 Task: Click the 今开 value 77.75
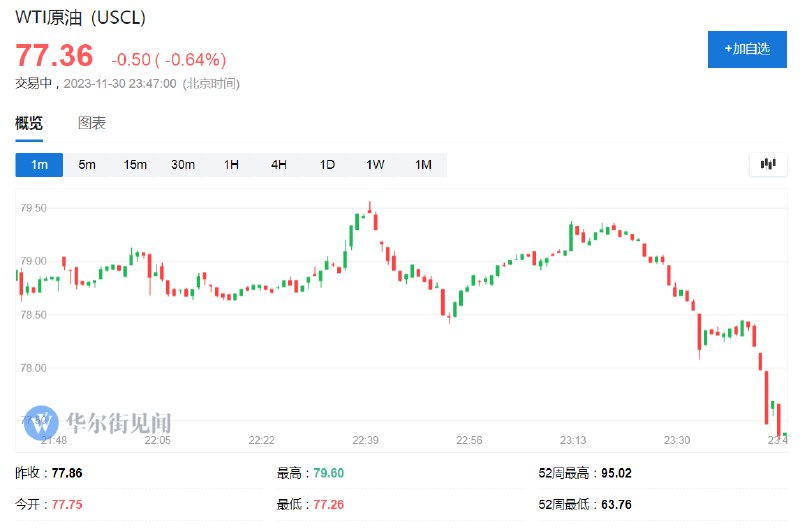[x=67, y=505]
